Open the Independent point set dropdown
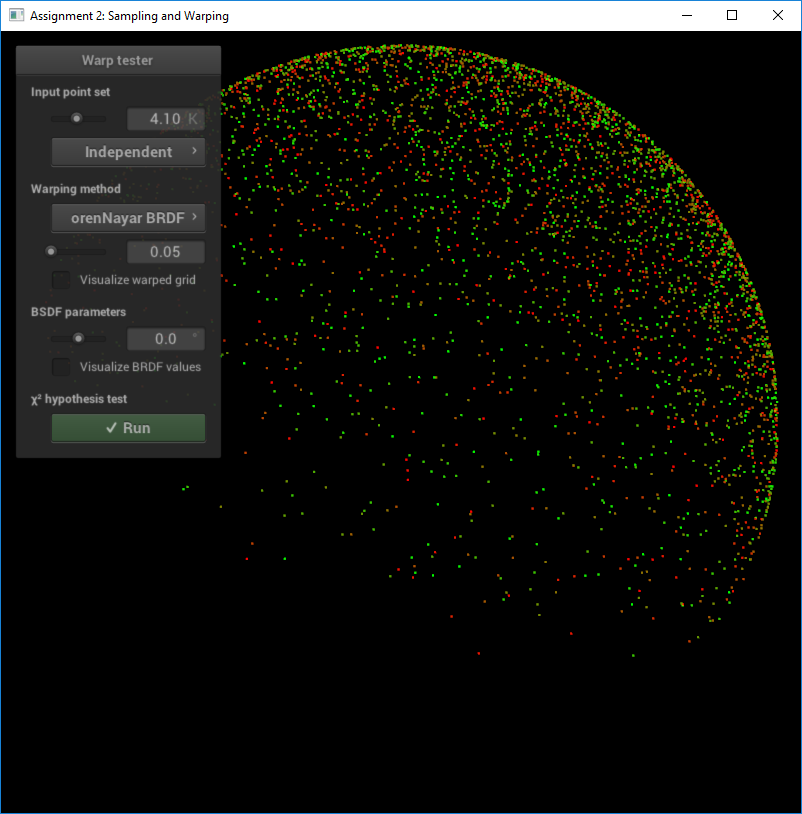The image size is (802, 814). click(128, 152)
